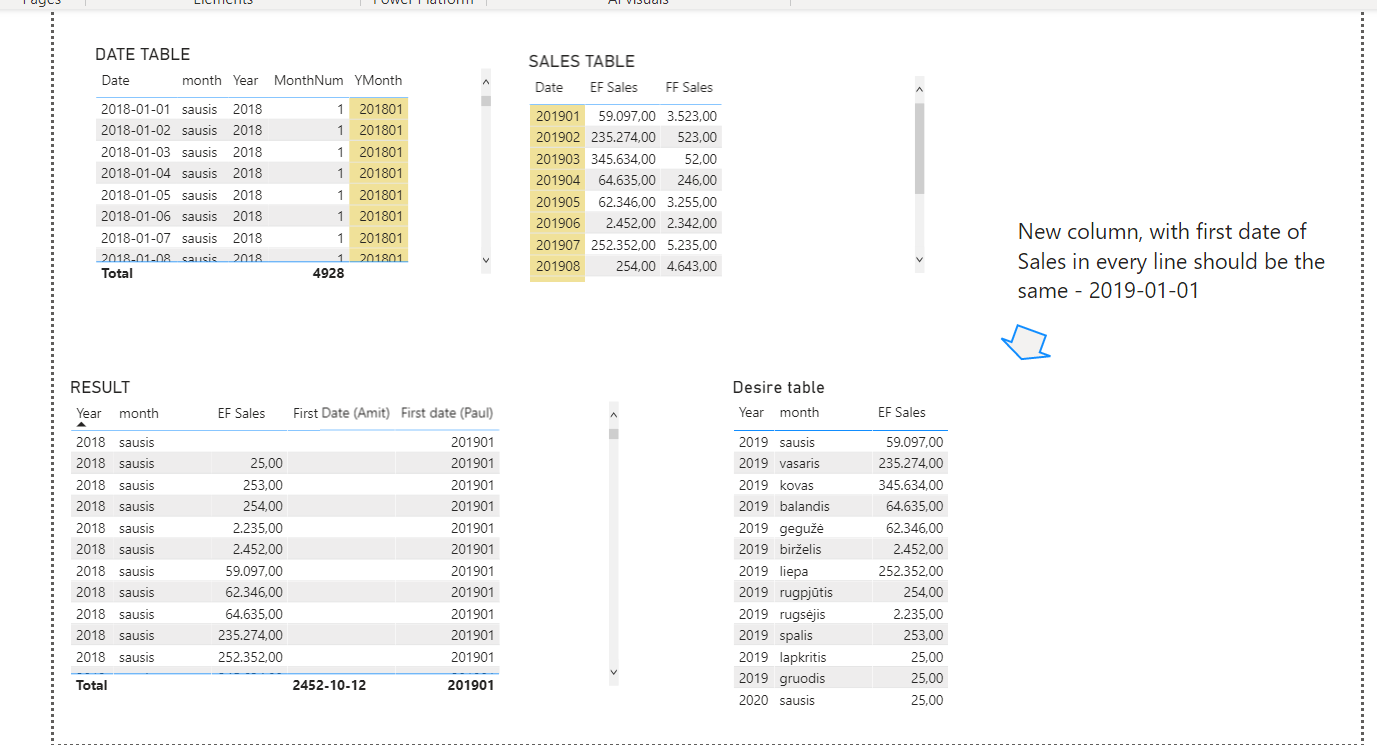Click the 5.235,00 FF Sales value
Image resolution: width=1377 pixels, height=745 pixels.
pyautogui.click(x=692, y=245)
